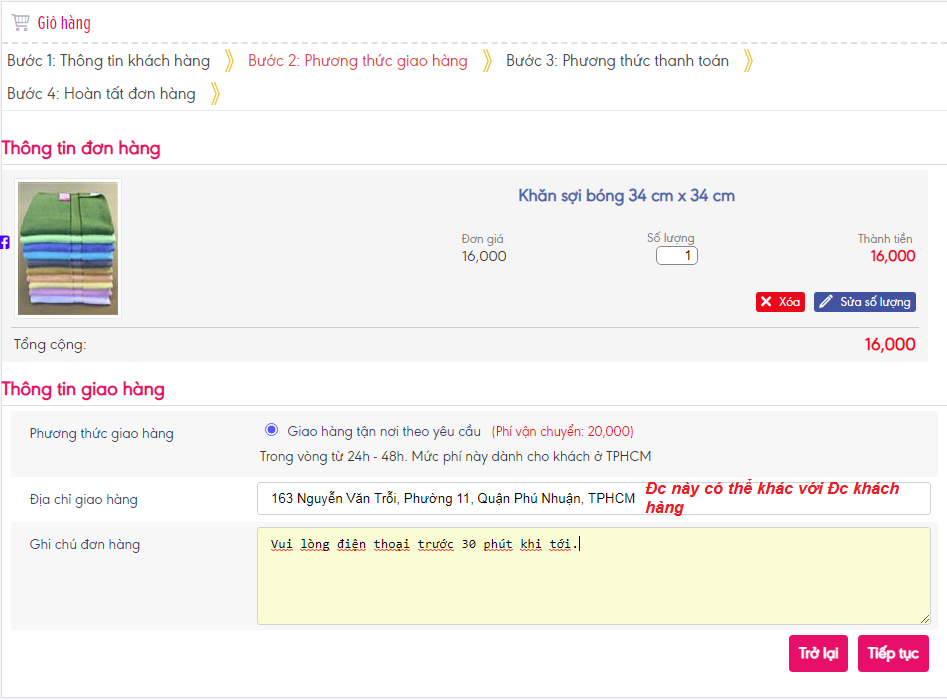Click the chevron arrow after Bước 4
The width and height of the screenshot is (947, 700).
215,94
